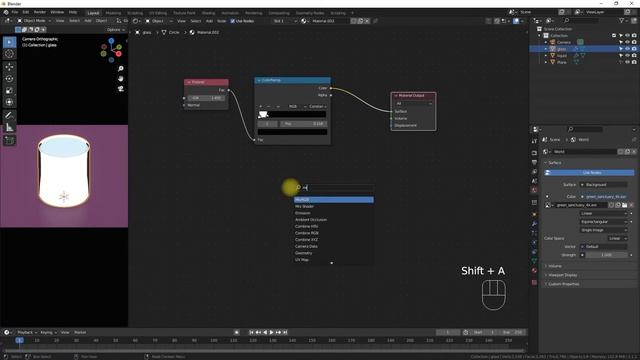Click the blue Use Nodes button in World
Viewport: 640px width, 360px height.
(589, 173)
